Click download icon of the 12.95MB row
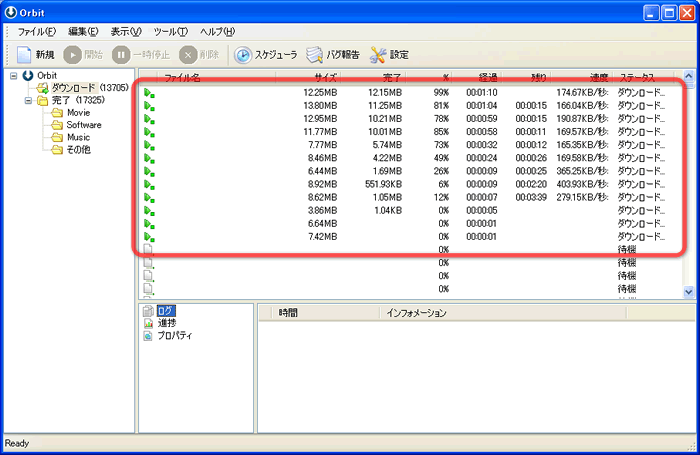The height and width of the screenshot is (455, 700). [x=149, y=119]
